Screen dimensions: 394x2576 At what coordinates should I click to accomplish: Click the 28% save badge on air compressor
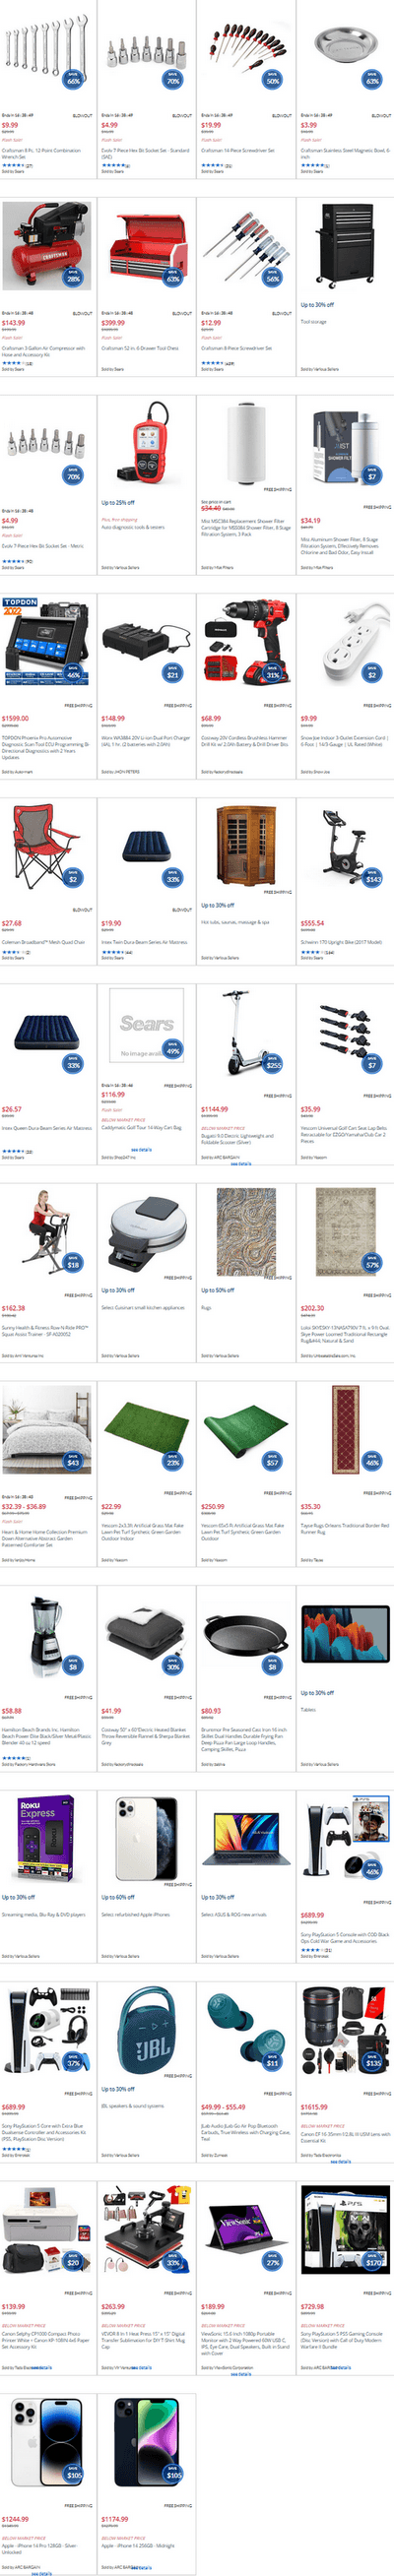coord(73,277)
